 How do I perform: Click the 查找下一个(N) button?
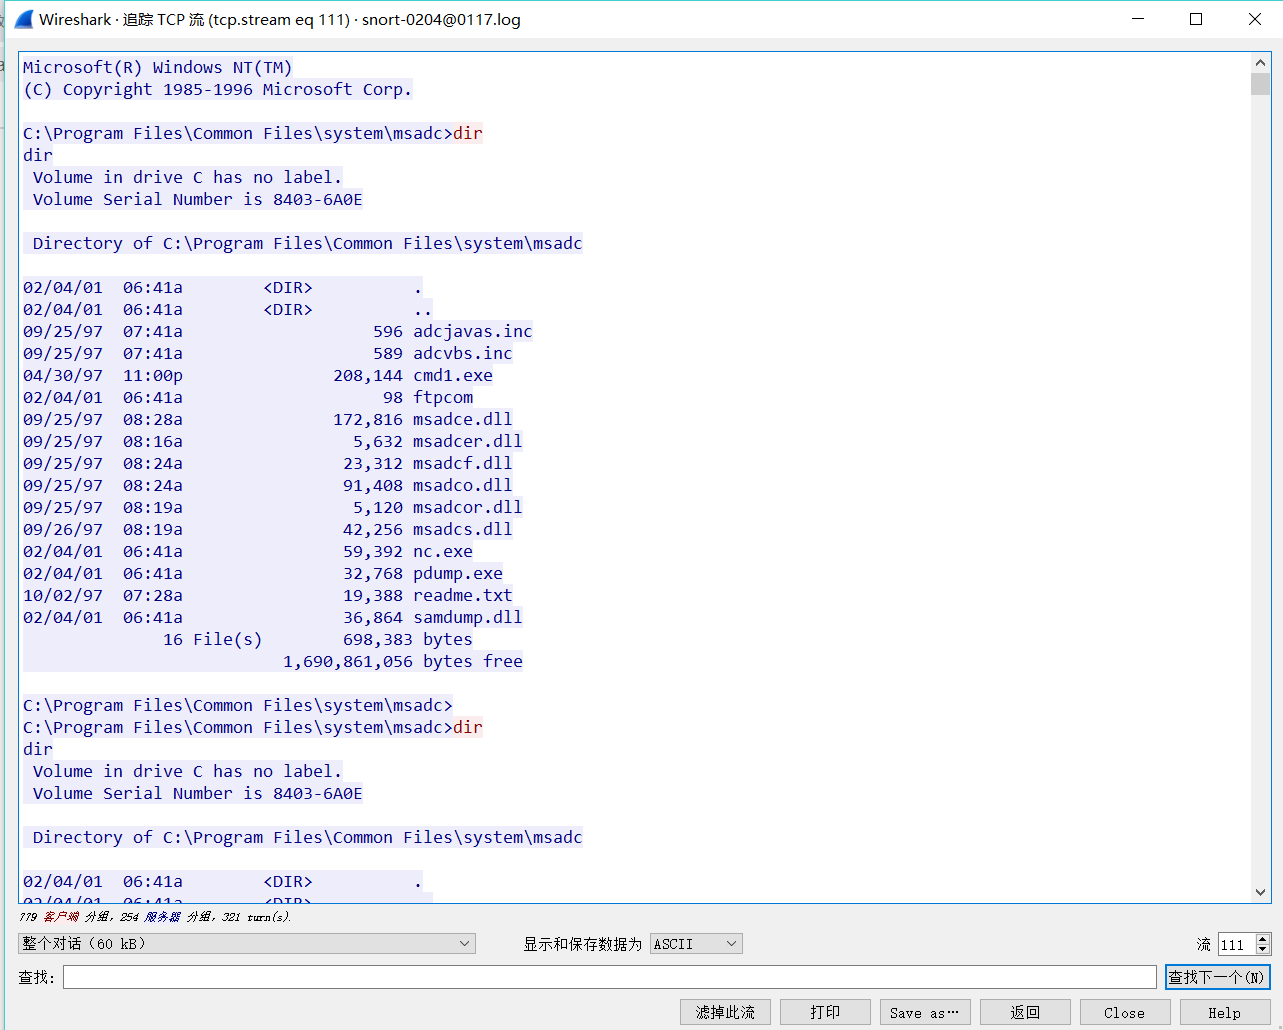(x=1217, y=977)
